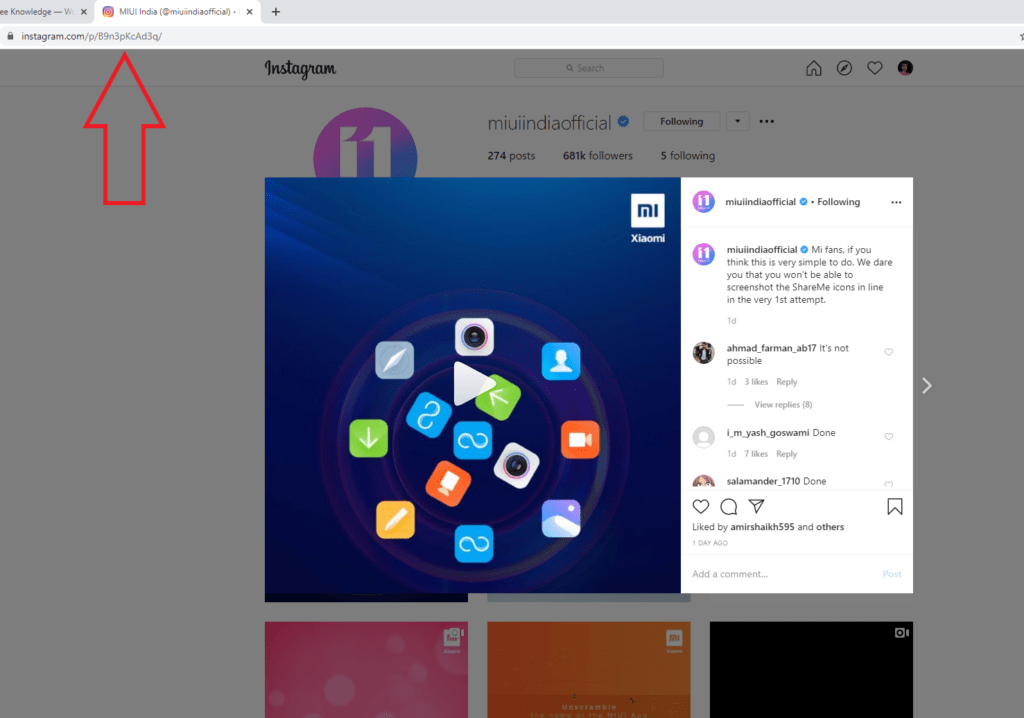Open the Instagram home icon

(813, 68)
